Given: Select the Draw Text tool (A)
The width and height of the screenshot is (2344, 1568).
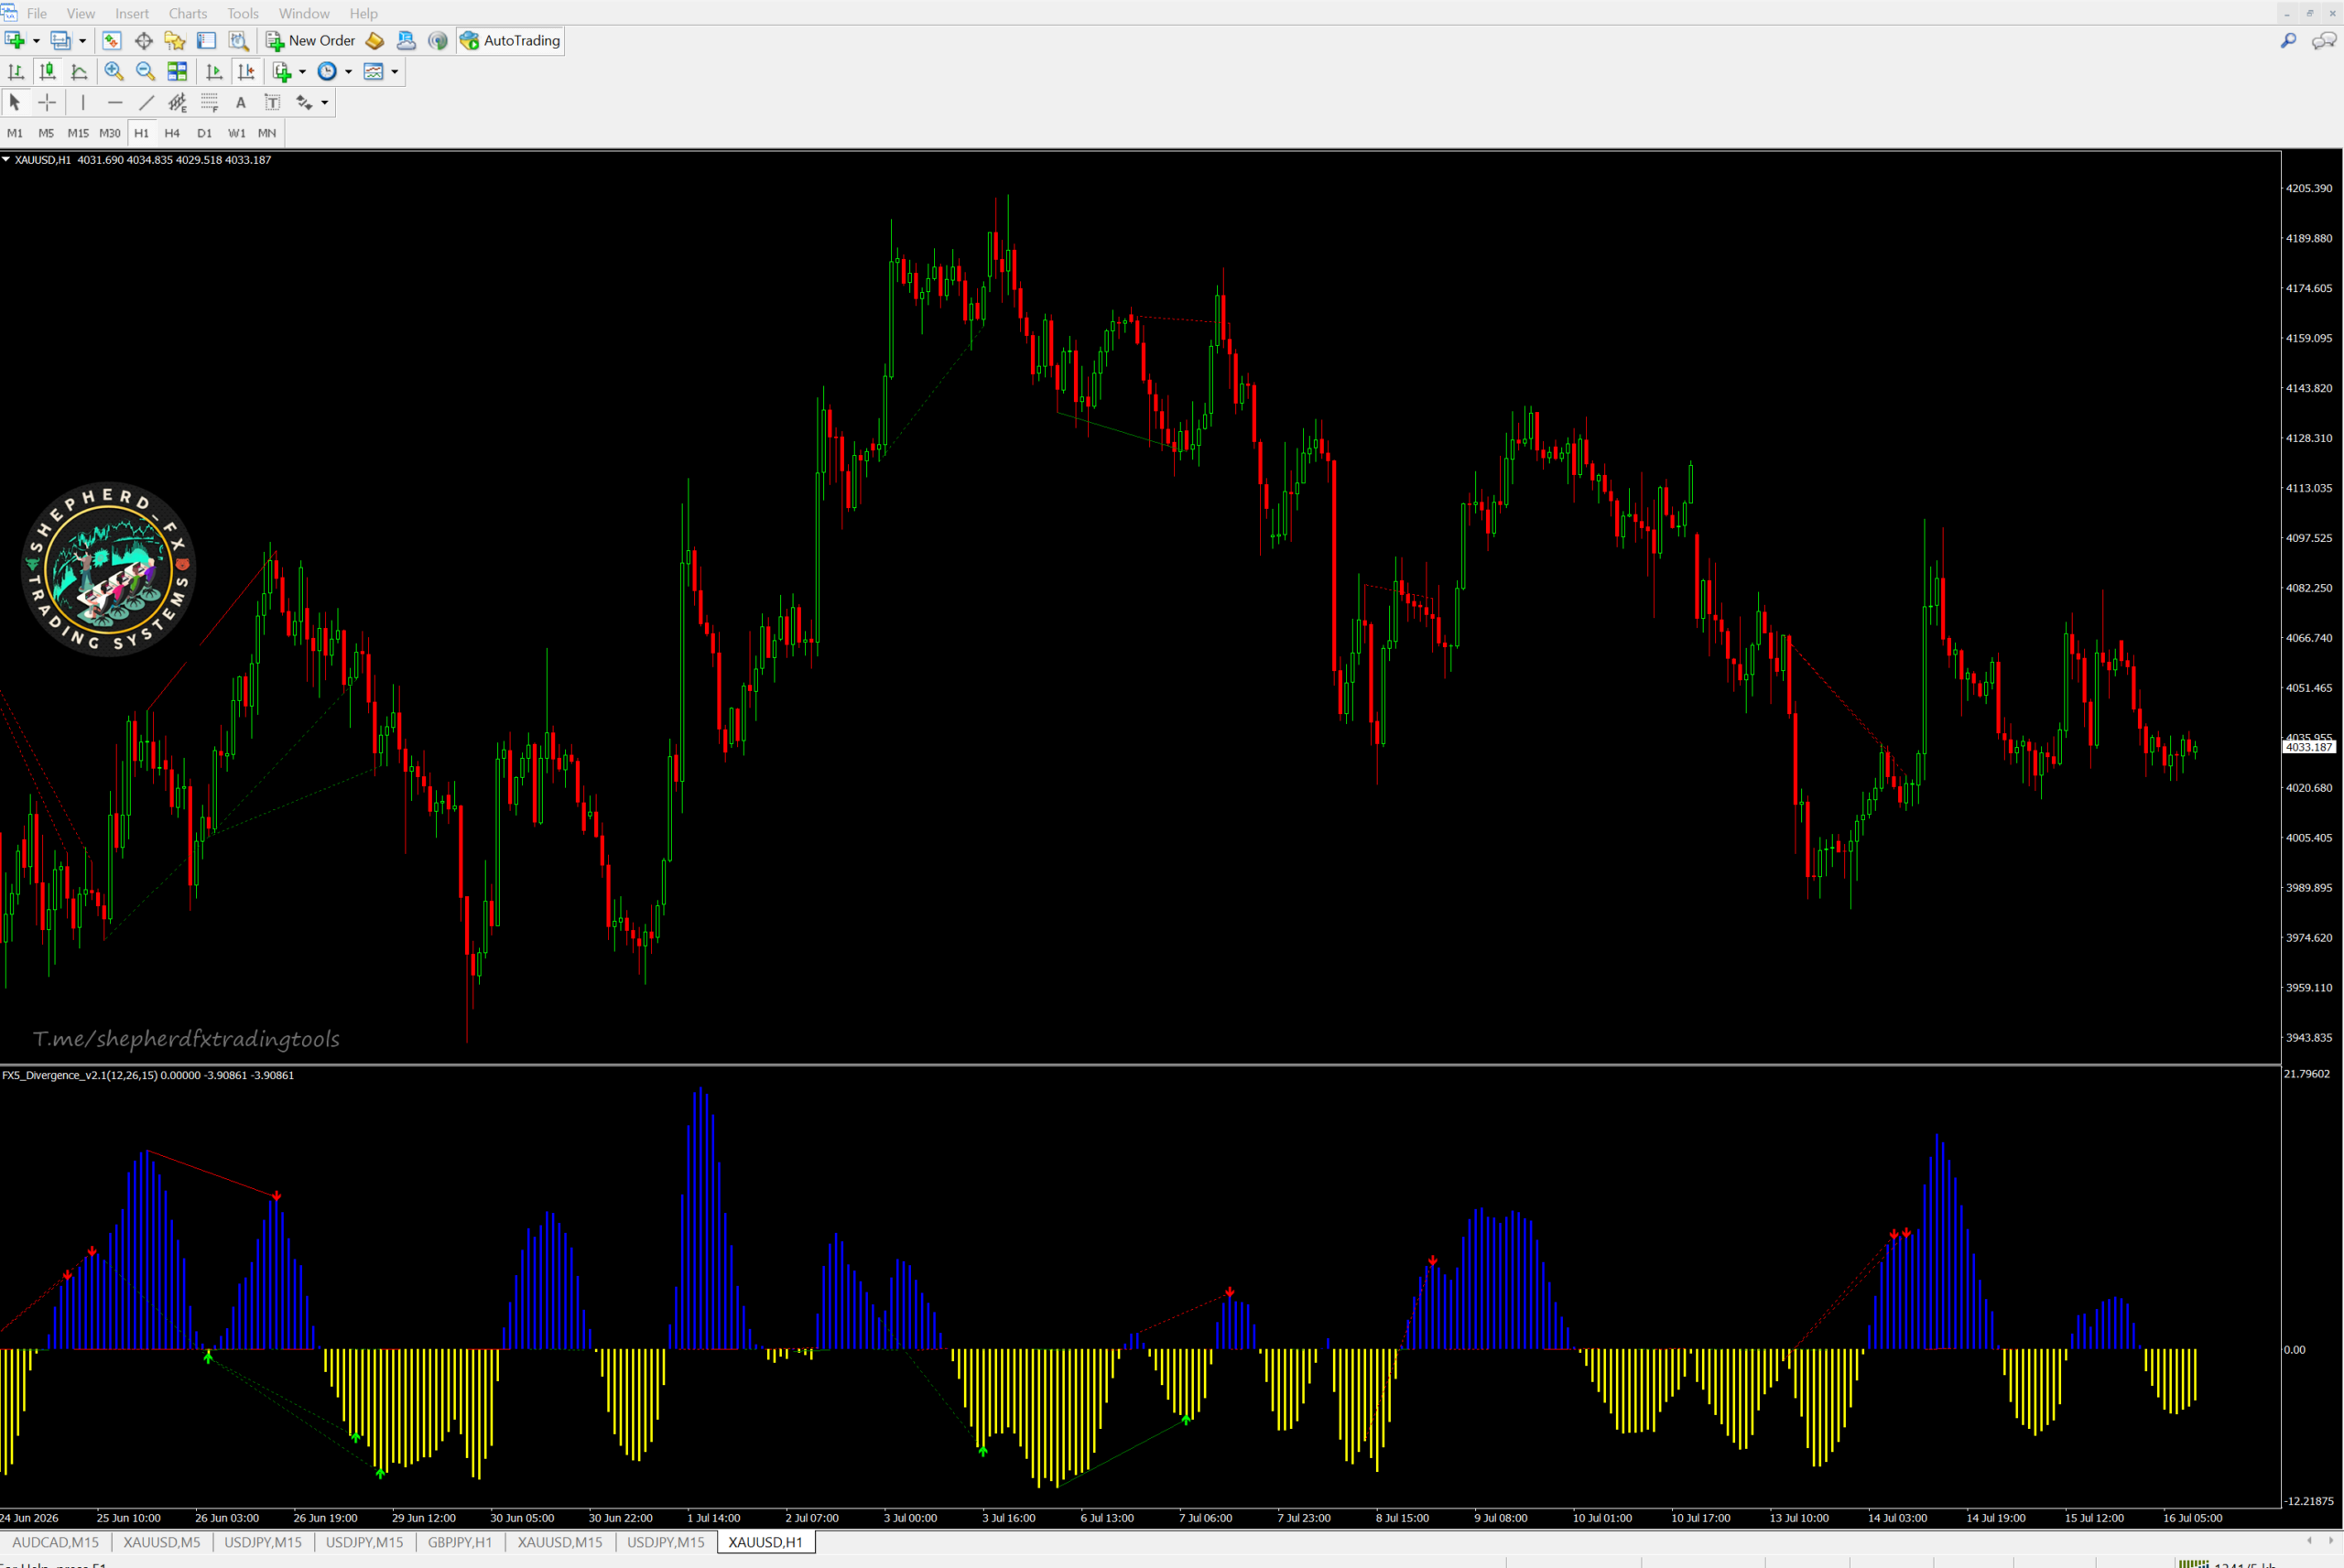Looking at the screenshot, I should coord(241,102).
